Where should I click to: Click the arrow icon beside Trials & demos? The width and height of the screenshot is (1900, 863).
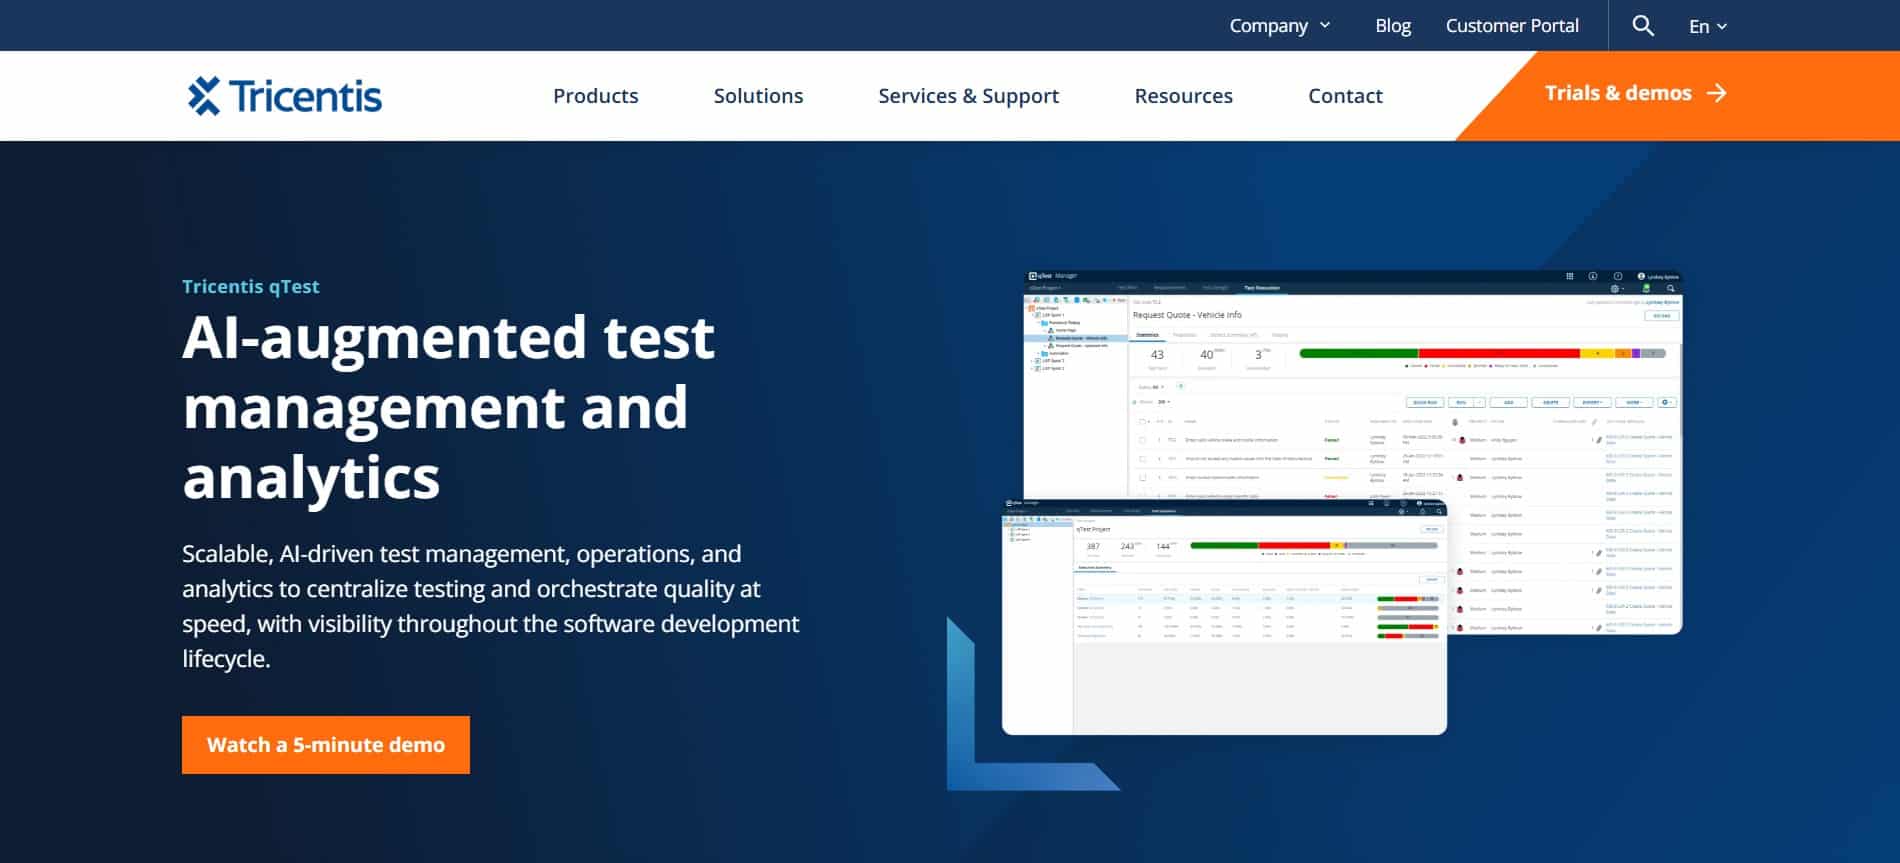click(x=1717, y=93)
